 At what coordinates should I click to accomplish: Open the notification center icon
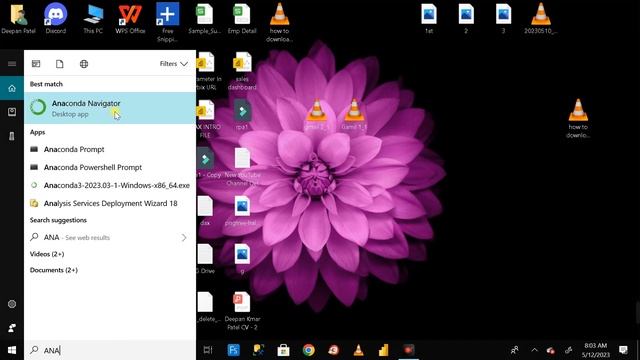click(x=623, y=350)
